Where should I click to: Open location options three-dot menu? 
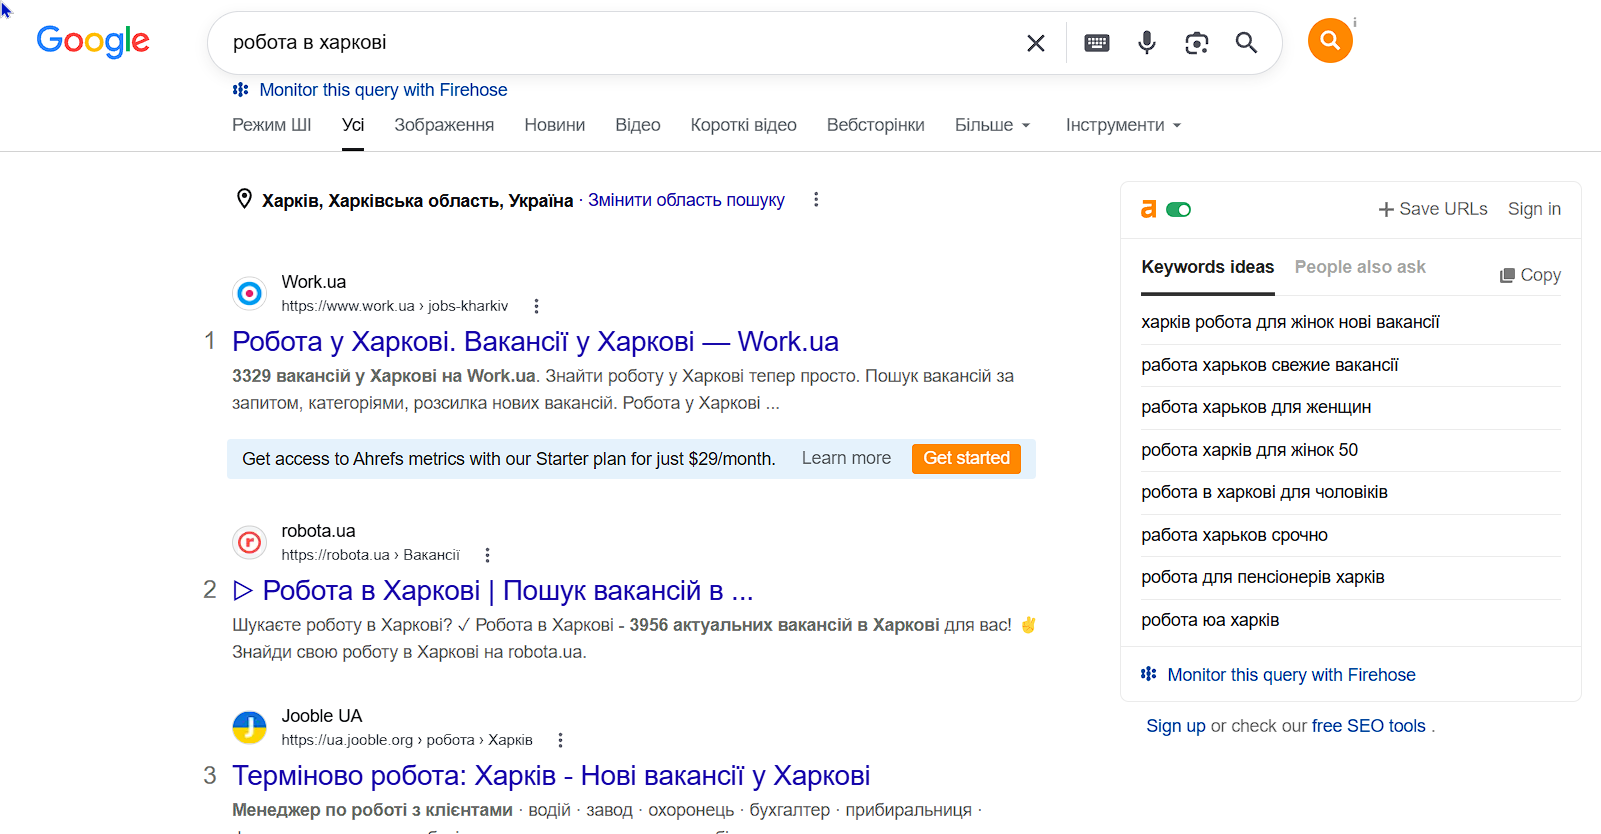(x=816, y=200)
